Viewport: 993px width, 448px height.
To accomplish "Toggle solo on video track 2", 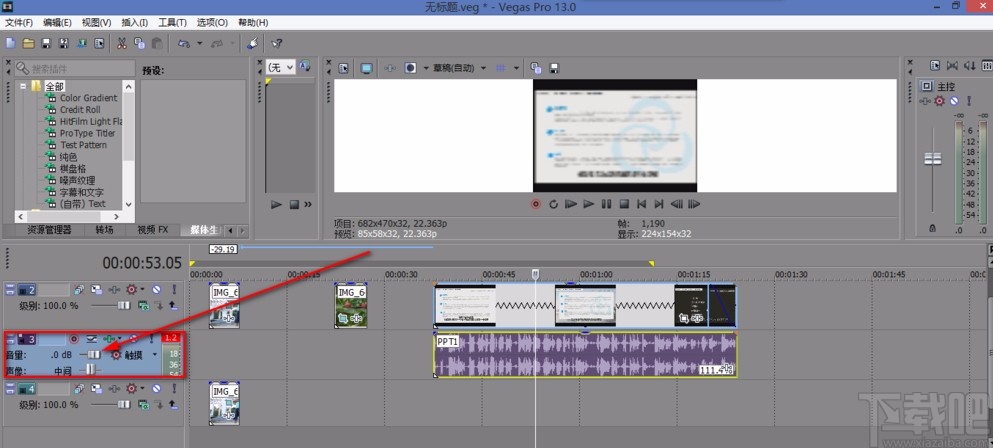I will 173,289.
